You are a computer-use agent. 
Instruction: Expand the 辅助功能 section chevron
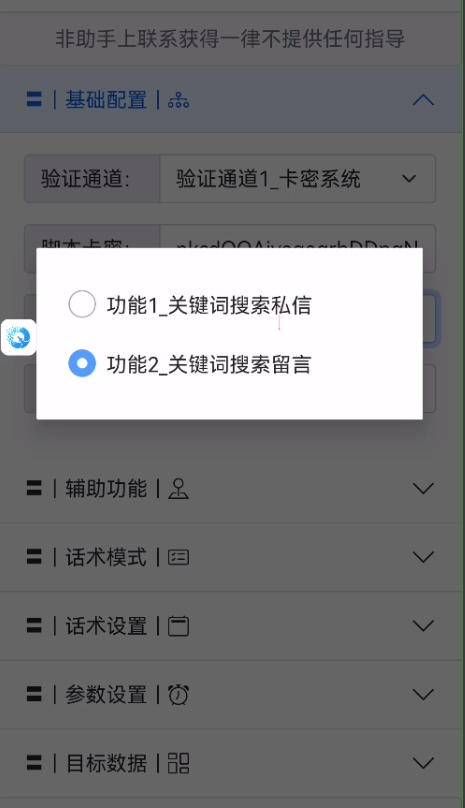click(423, 488)
